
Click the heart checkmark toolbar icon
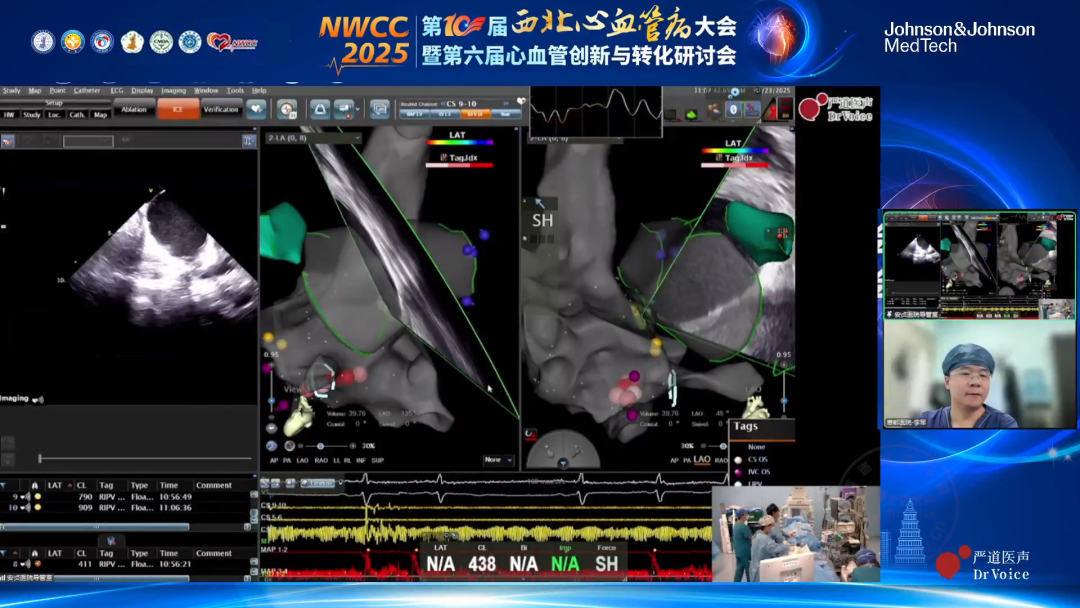click(256, 109)
